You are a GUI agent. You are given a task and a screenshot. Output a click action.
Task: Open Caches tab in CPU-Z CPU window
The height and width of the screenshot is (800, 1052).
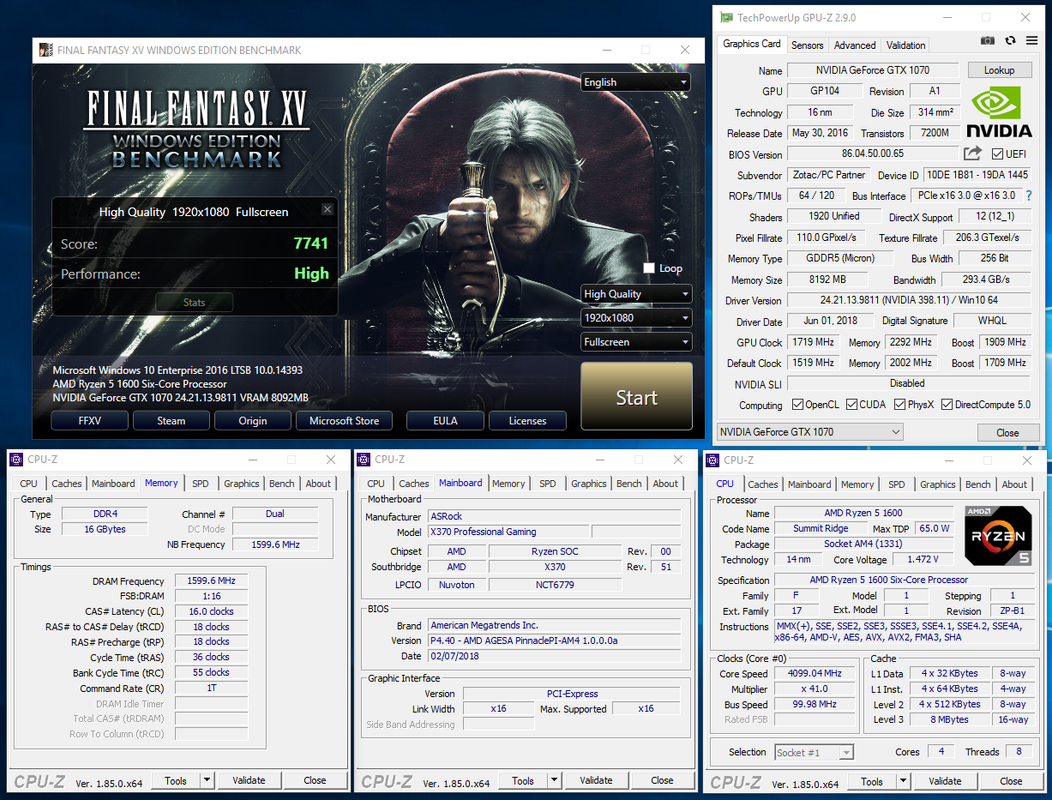tap(763, 484)
